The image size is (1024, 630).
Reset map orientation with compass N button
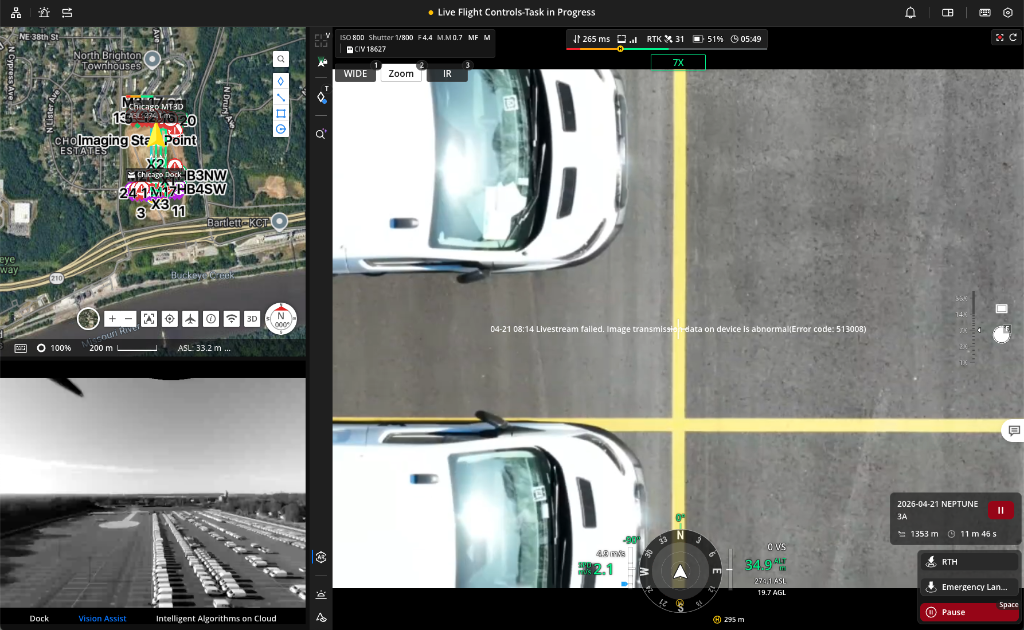tap(281, 319)
